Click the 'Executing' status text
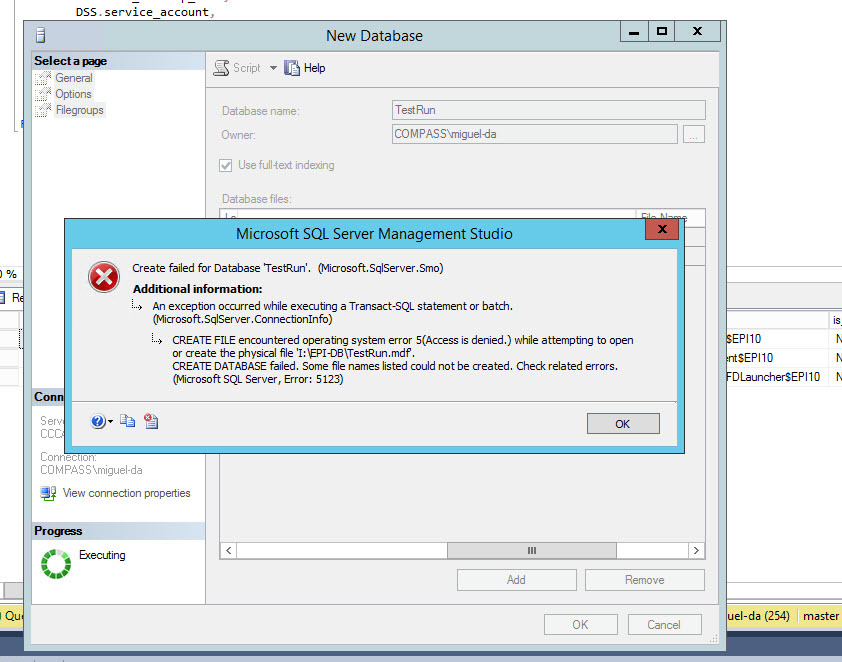This screenshot has height=662, width=842. click(102, 555)
